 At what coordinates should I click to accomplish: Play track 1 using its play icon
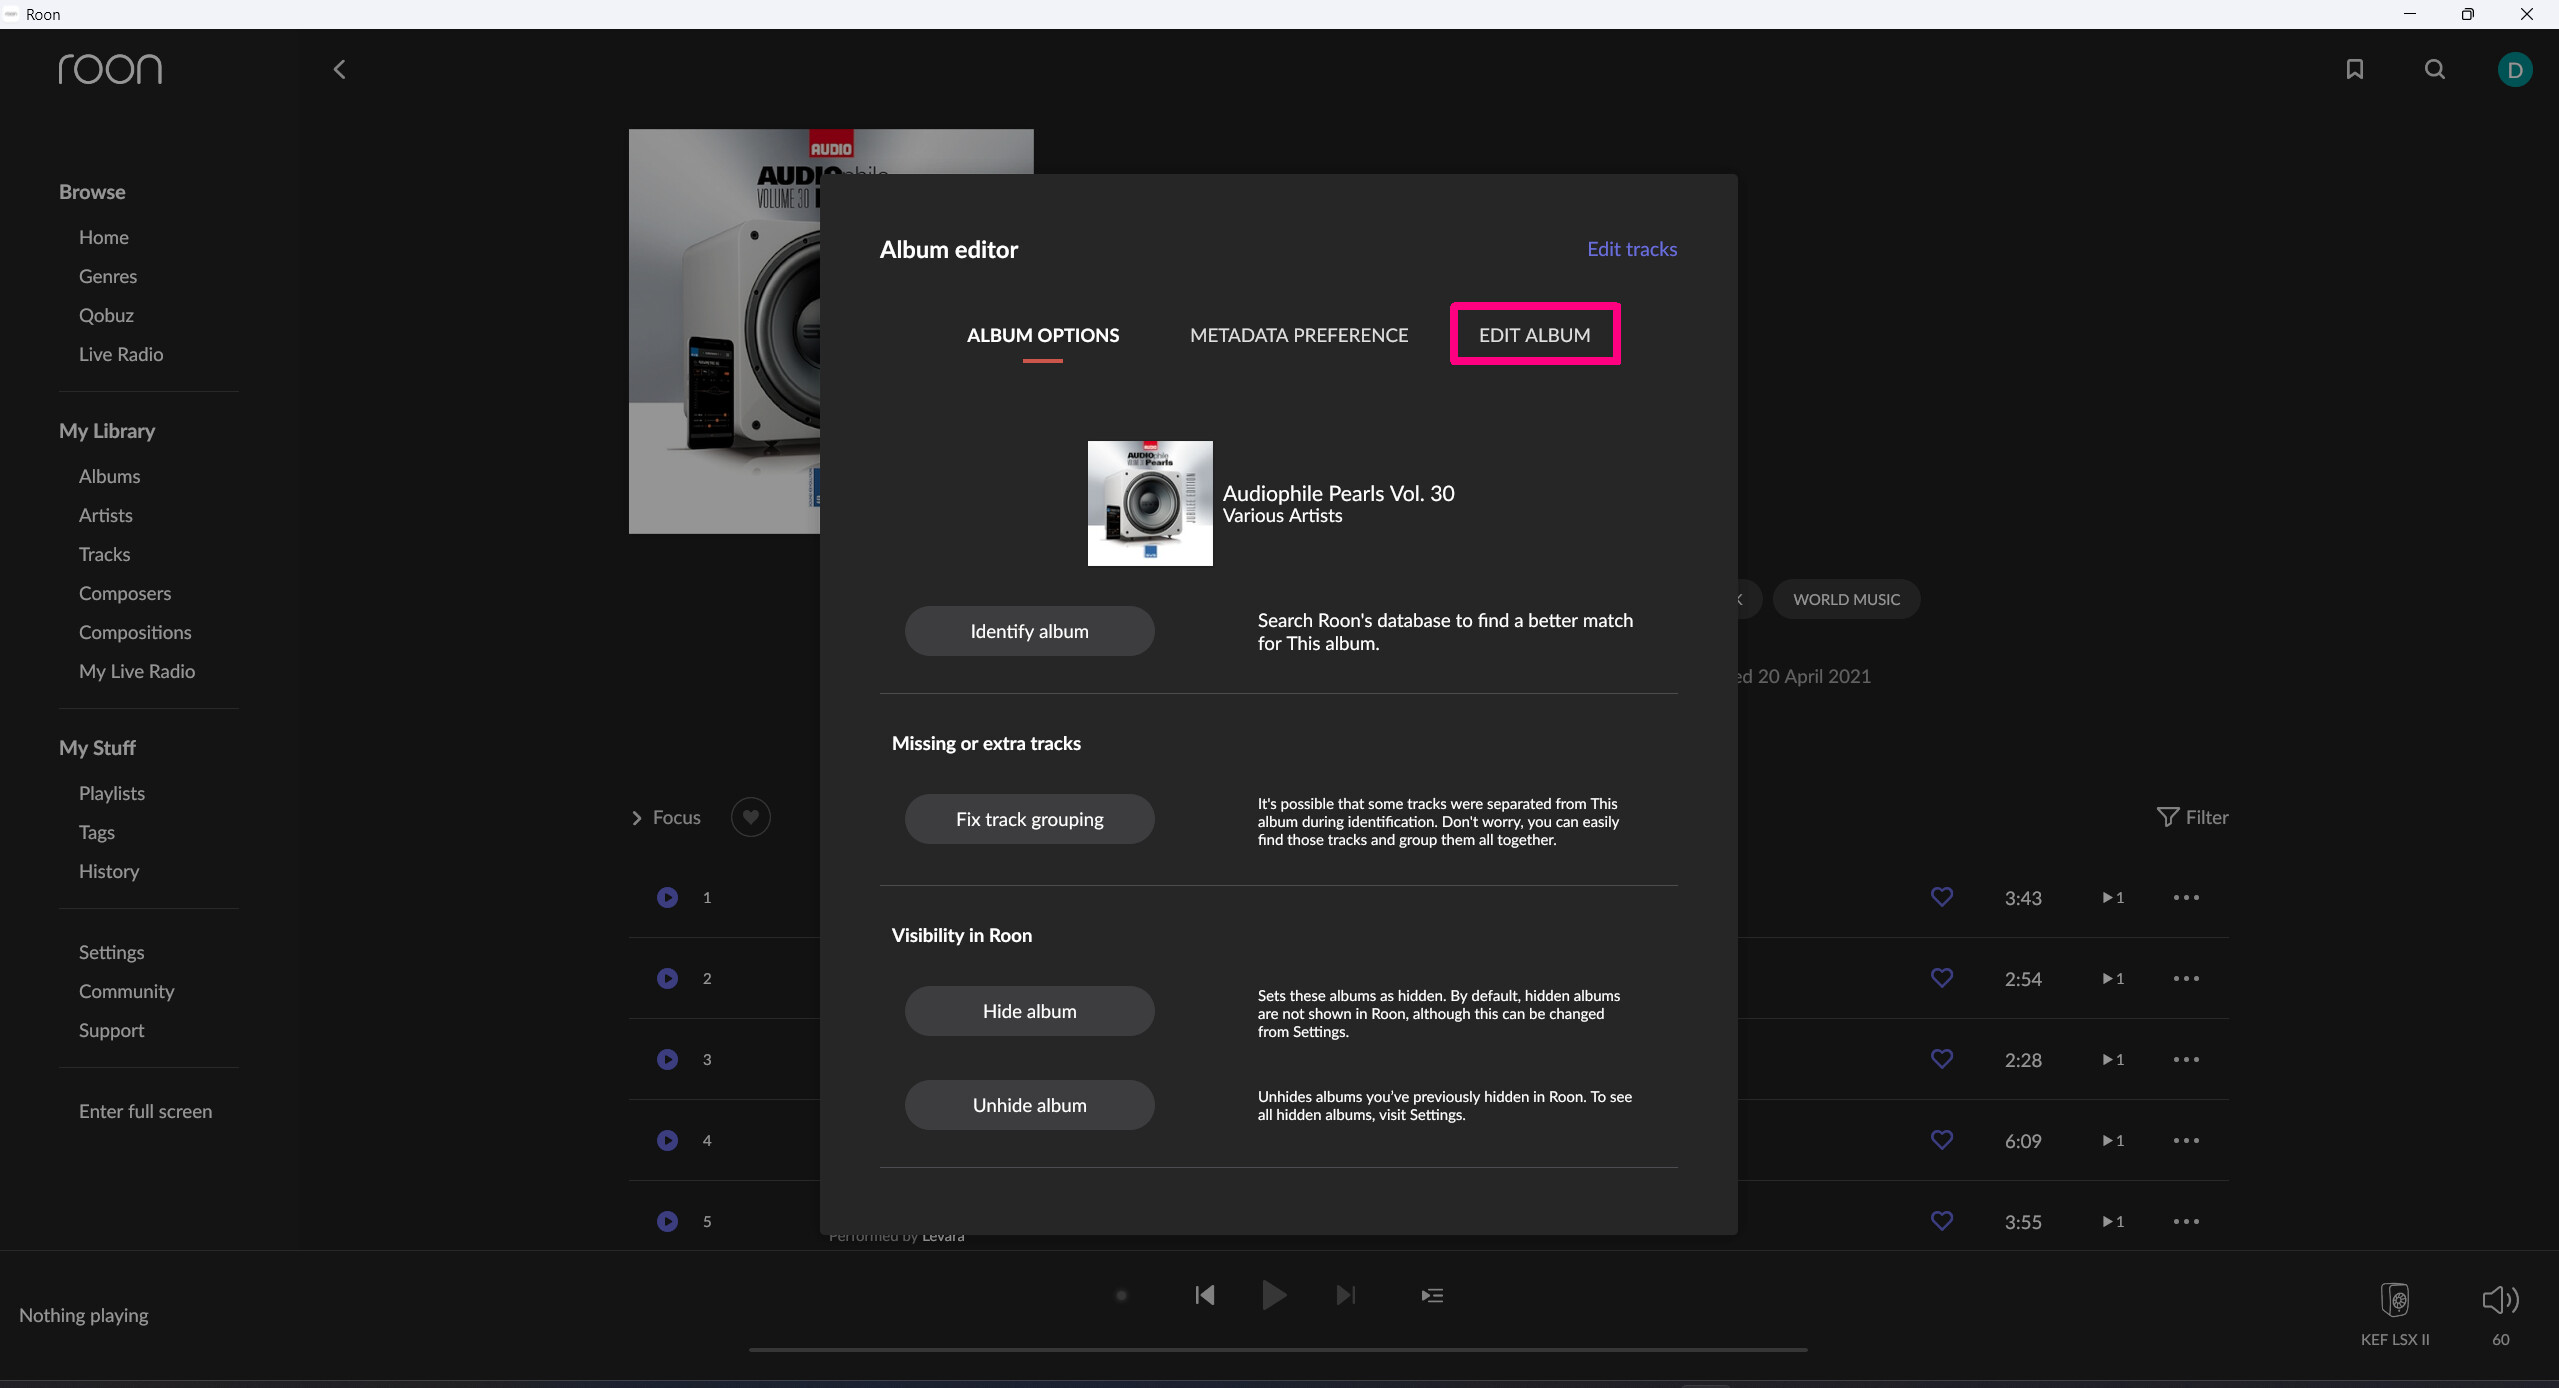tap(667, 897)
